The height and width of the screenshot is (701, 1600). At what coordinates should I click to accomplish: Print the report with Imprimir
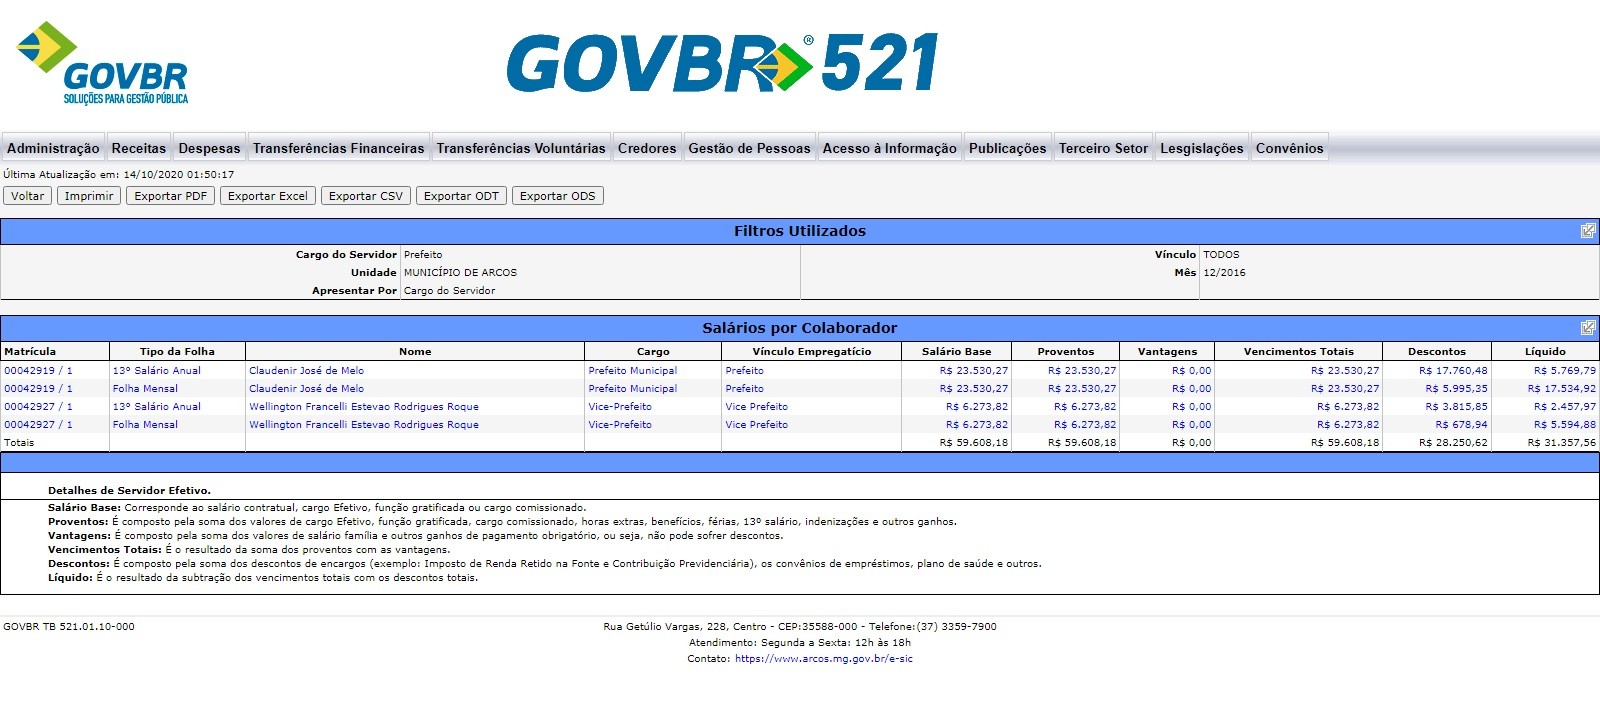(x=89, y=196)
